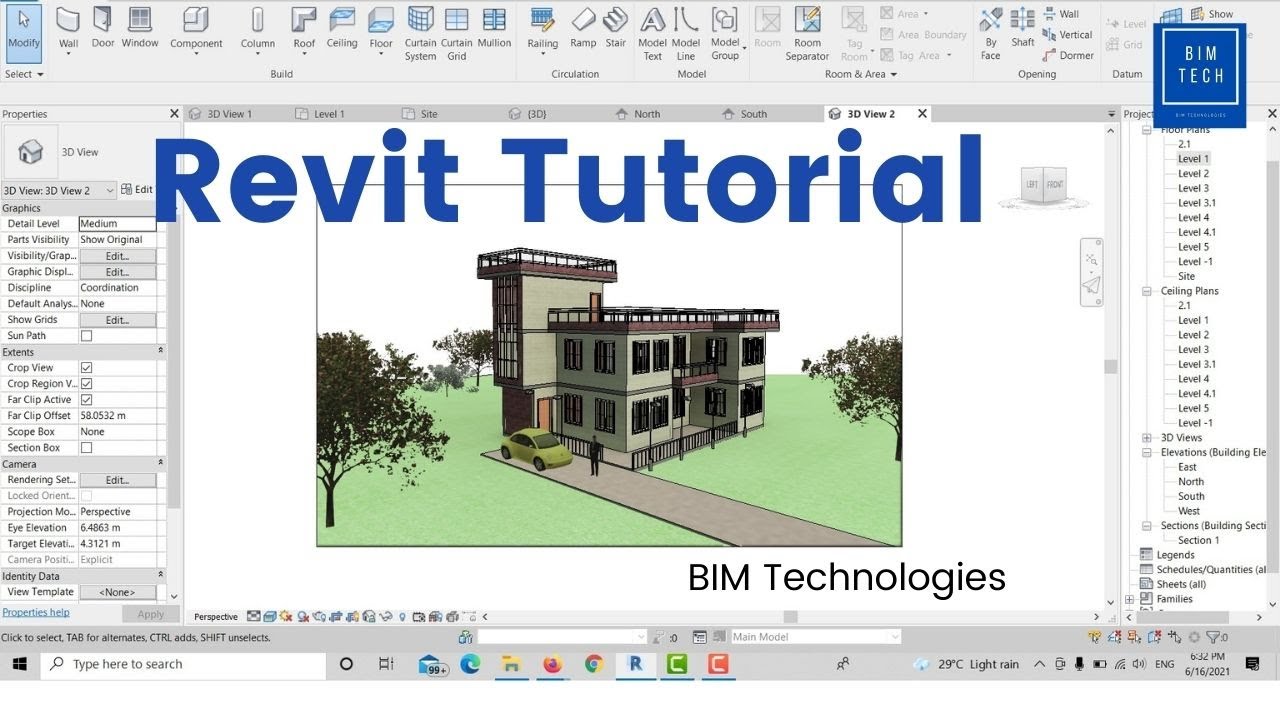Click Edit for Rendering Settings

[117, 480]
